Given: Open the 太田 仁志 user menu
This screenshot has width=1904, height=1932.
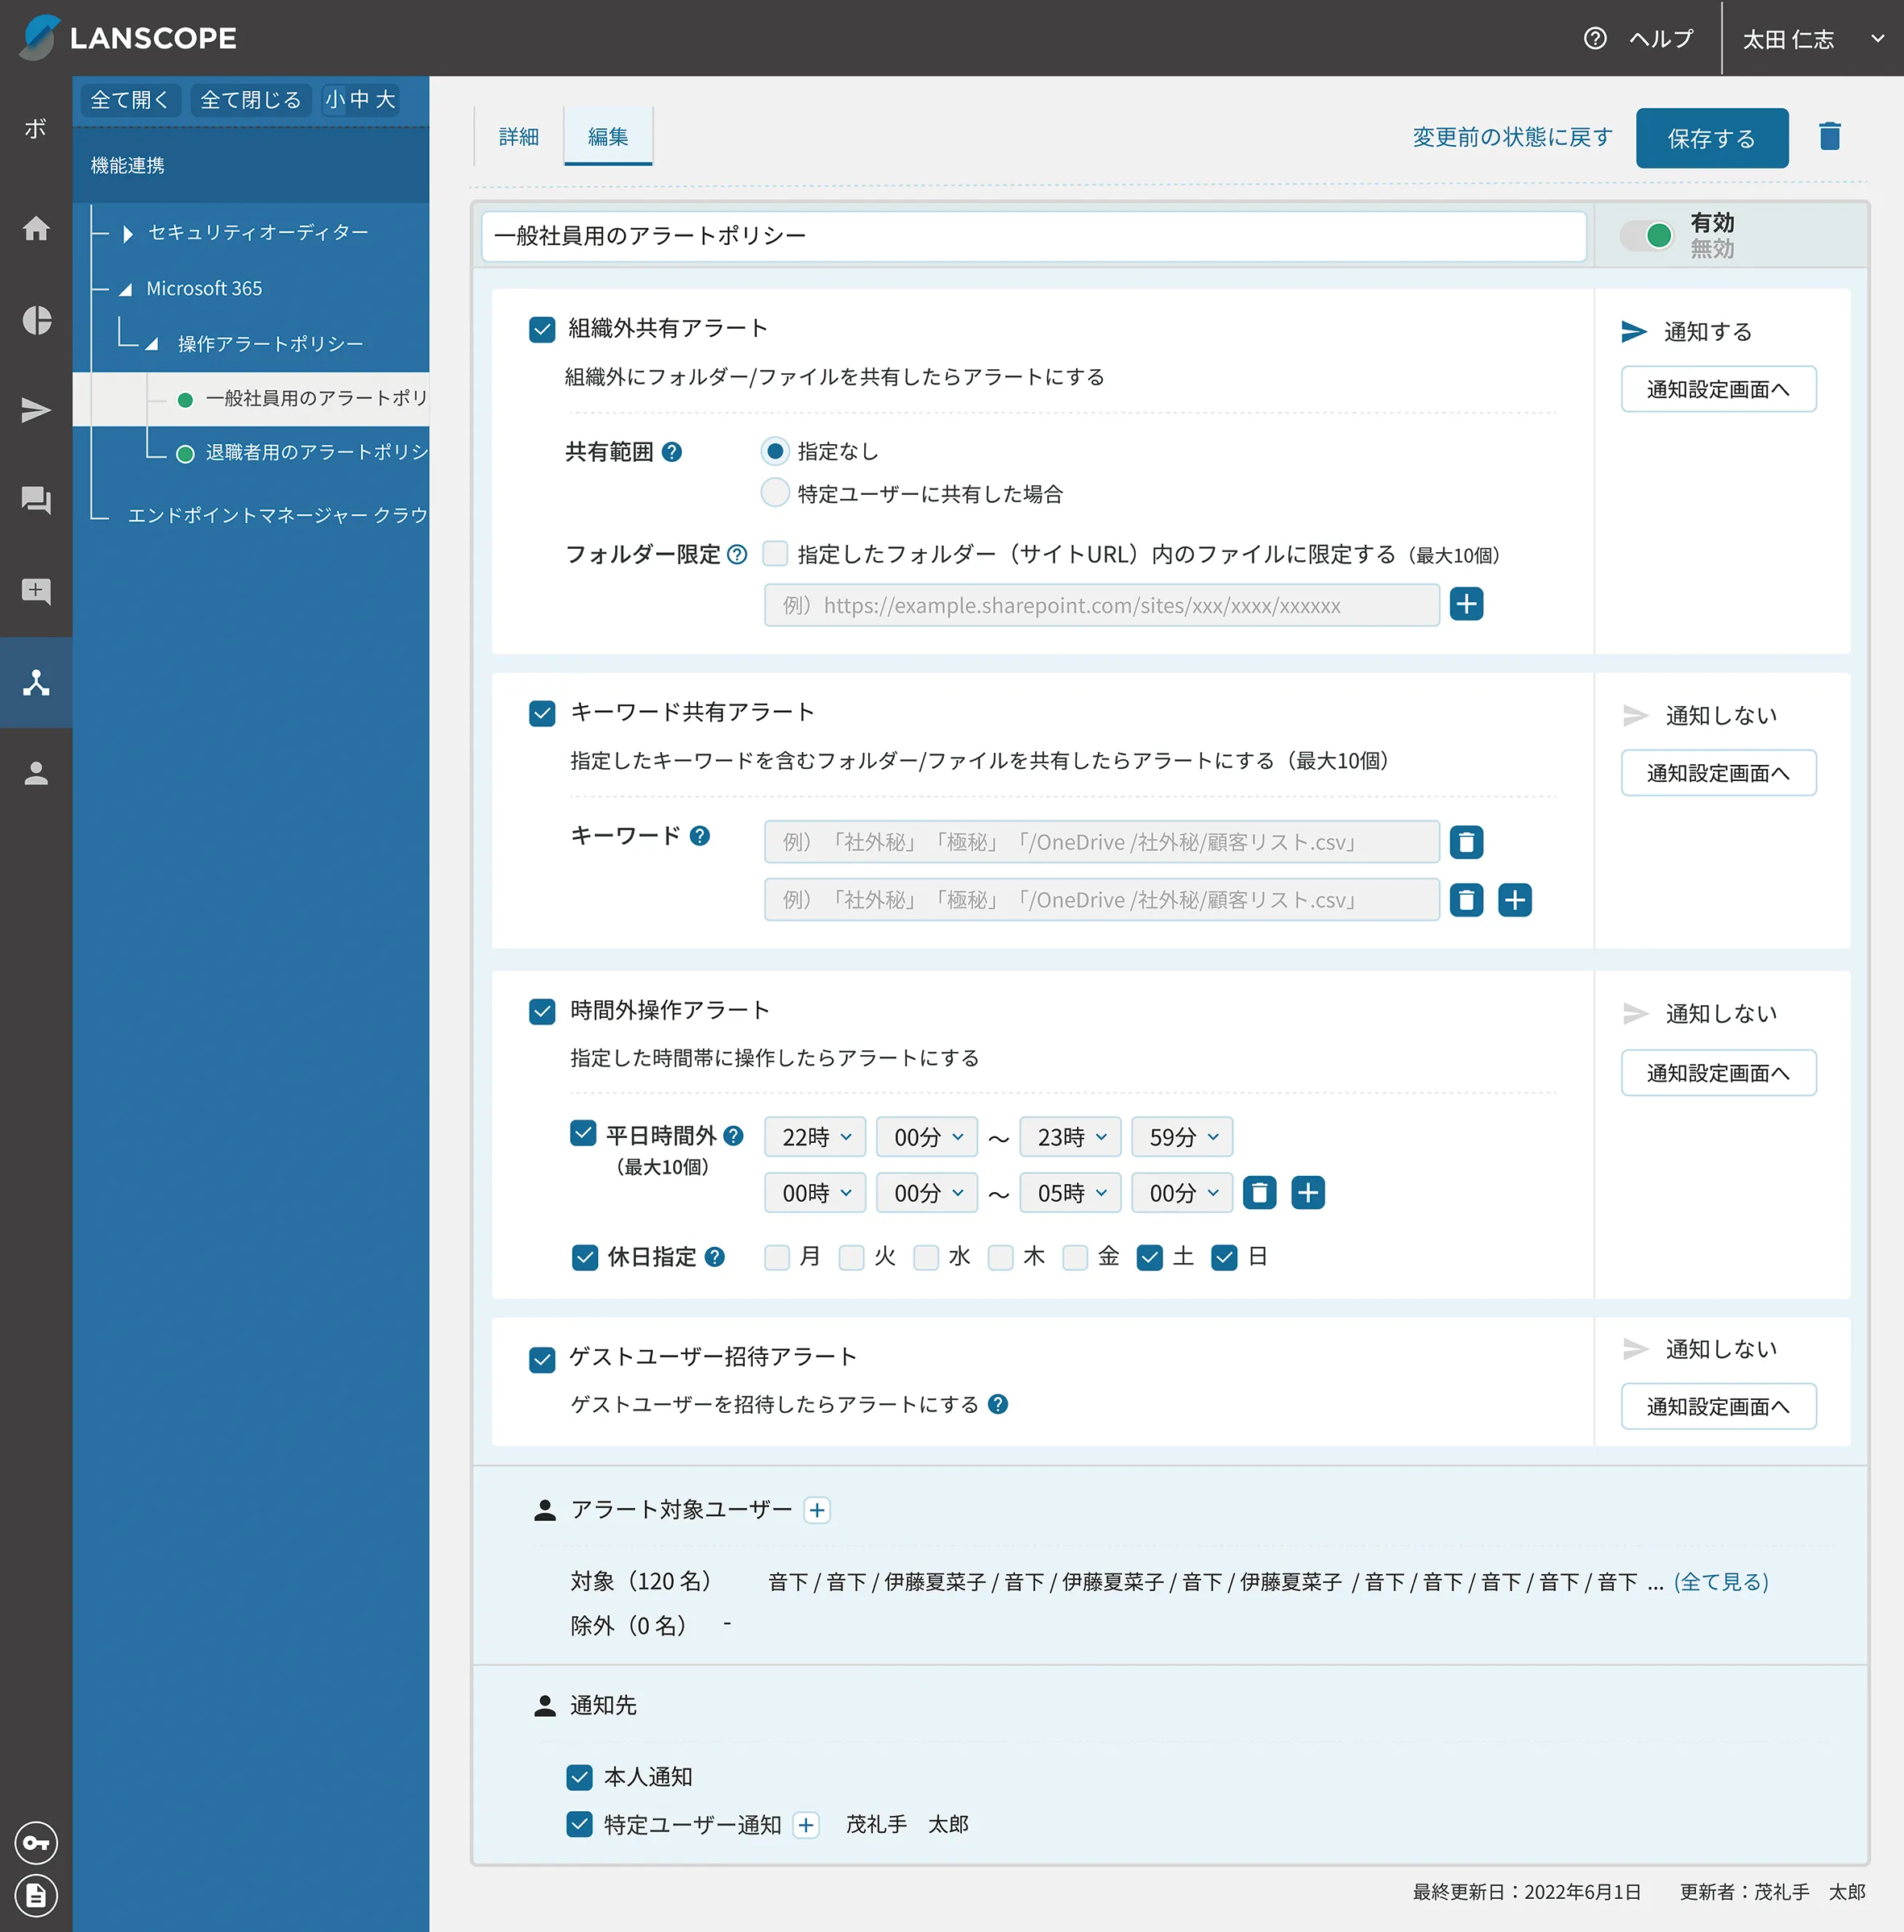Looking at the screenshot, I should tap(1812, 39).
